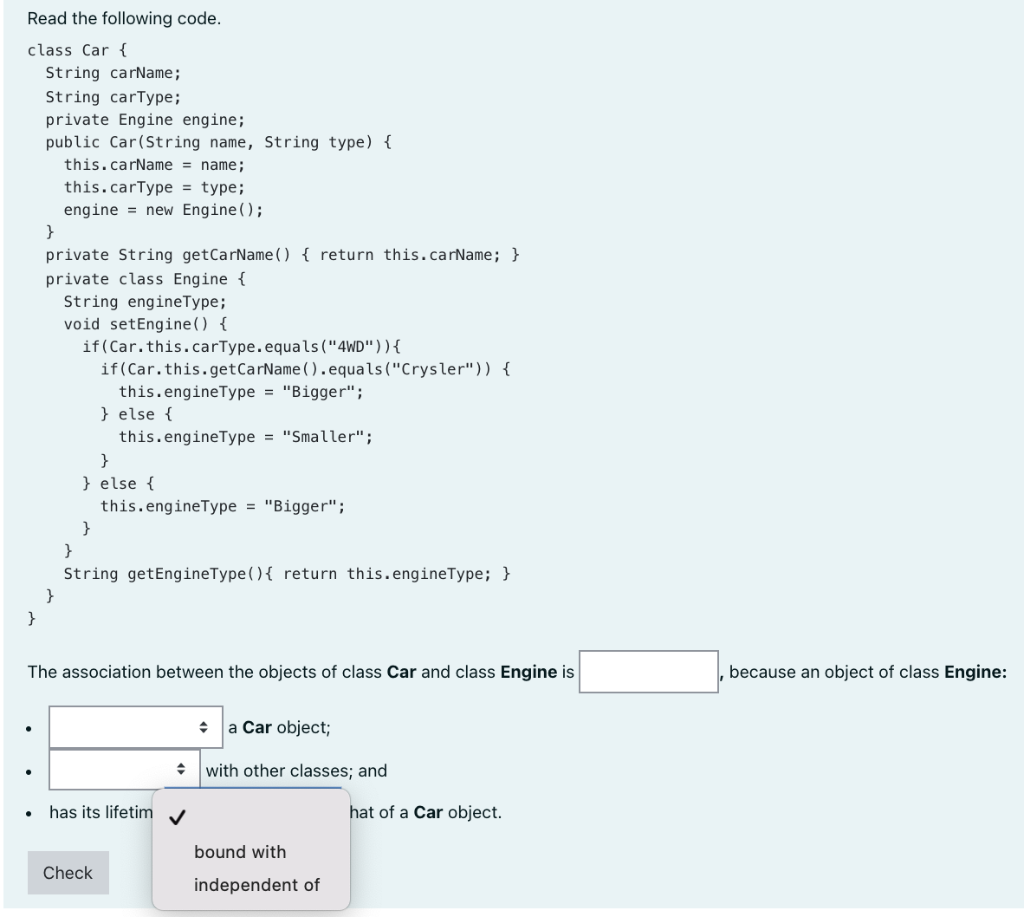The image size is (1024, 917).
Task: Select "bound with" from the open menu
Action: pos(240,852)
